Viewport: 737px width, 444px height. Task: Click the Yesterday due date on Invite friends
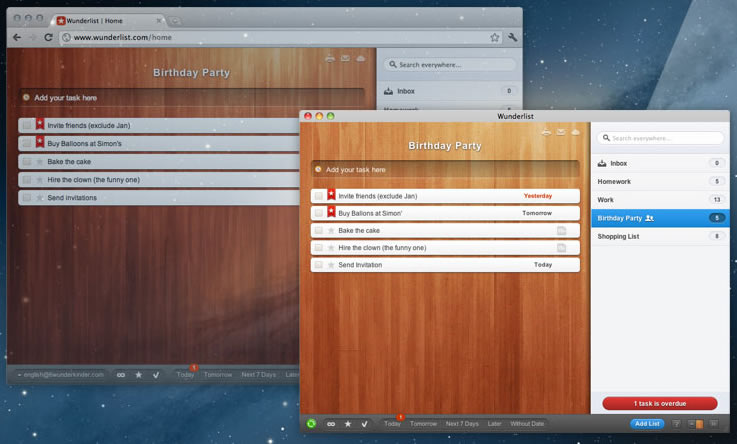538,196
